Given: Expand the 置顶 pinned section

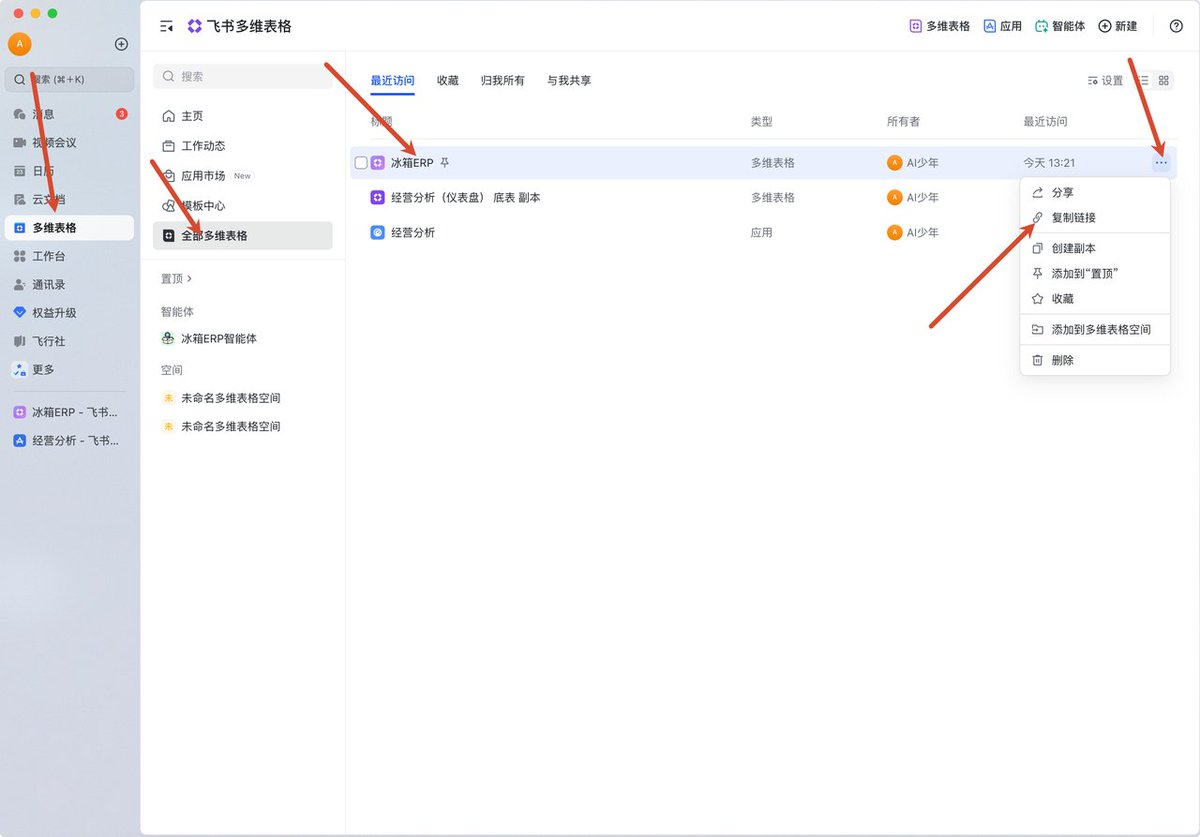Looking at the screenshot, I should coord(177,278).
